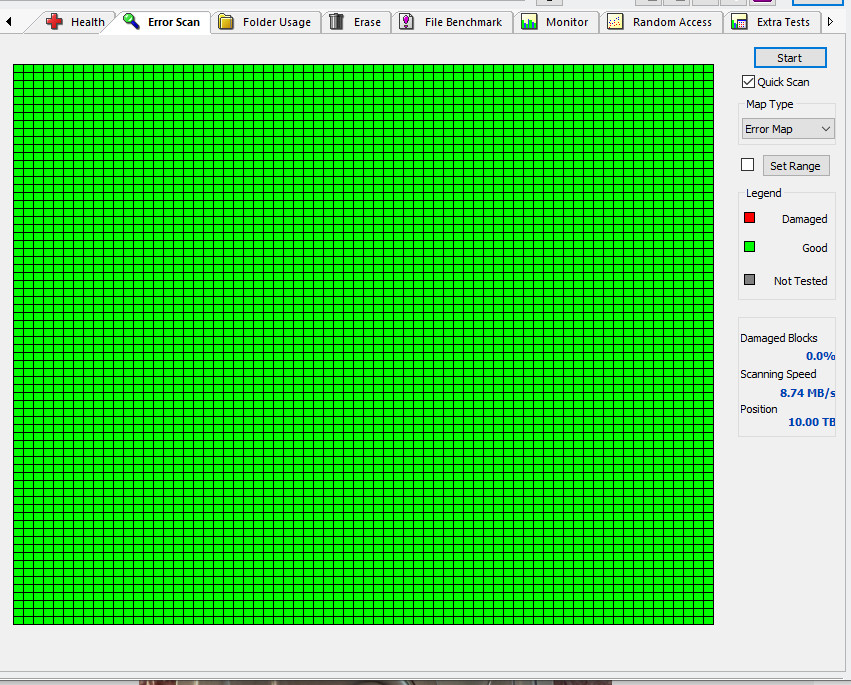Show more tabs with right arrow
The width and height of the screenshot is (851, 685).
tap(830, 22)
